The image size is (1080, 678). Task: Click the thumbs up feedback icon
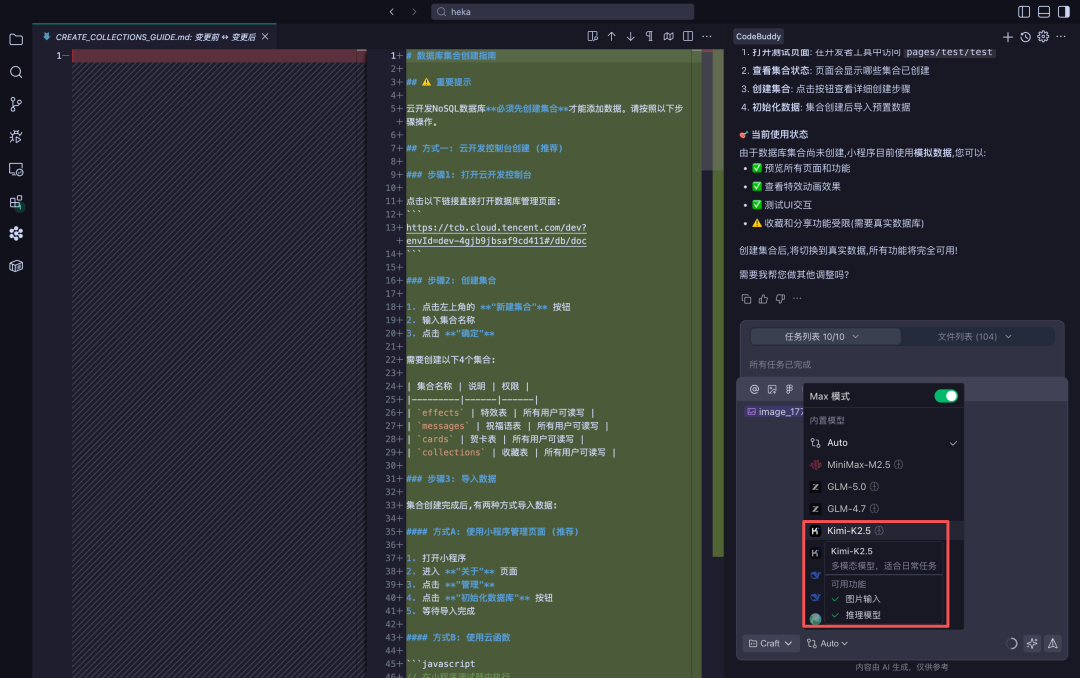pos(764,298)
